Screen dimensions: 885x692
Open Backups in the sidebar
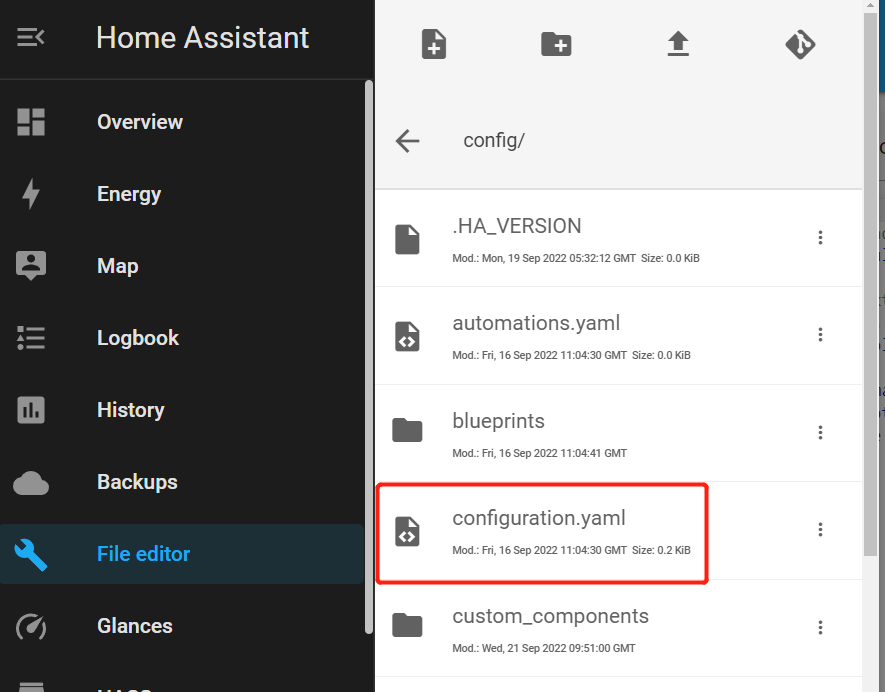coord(182,481)
